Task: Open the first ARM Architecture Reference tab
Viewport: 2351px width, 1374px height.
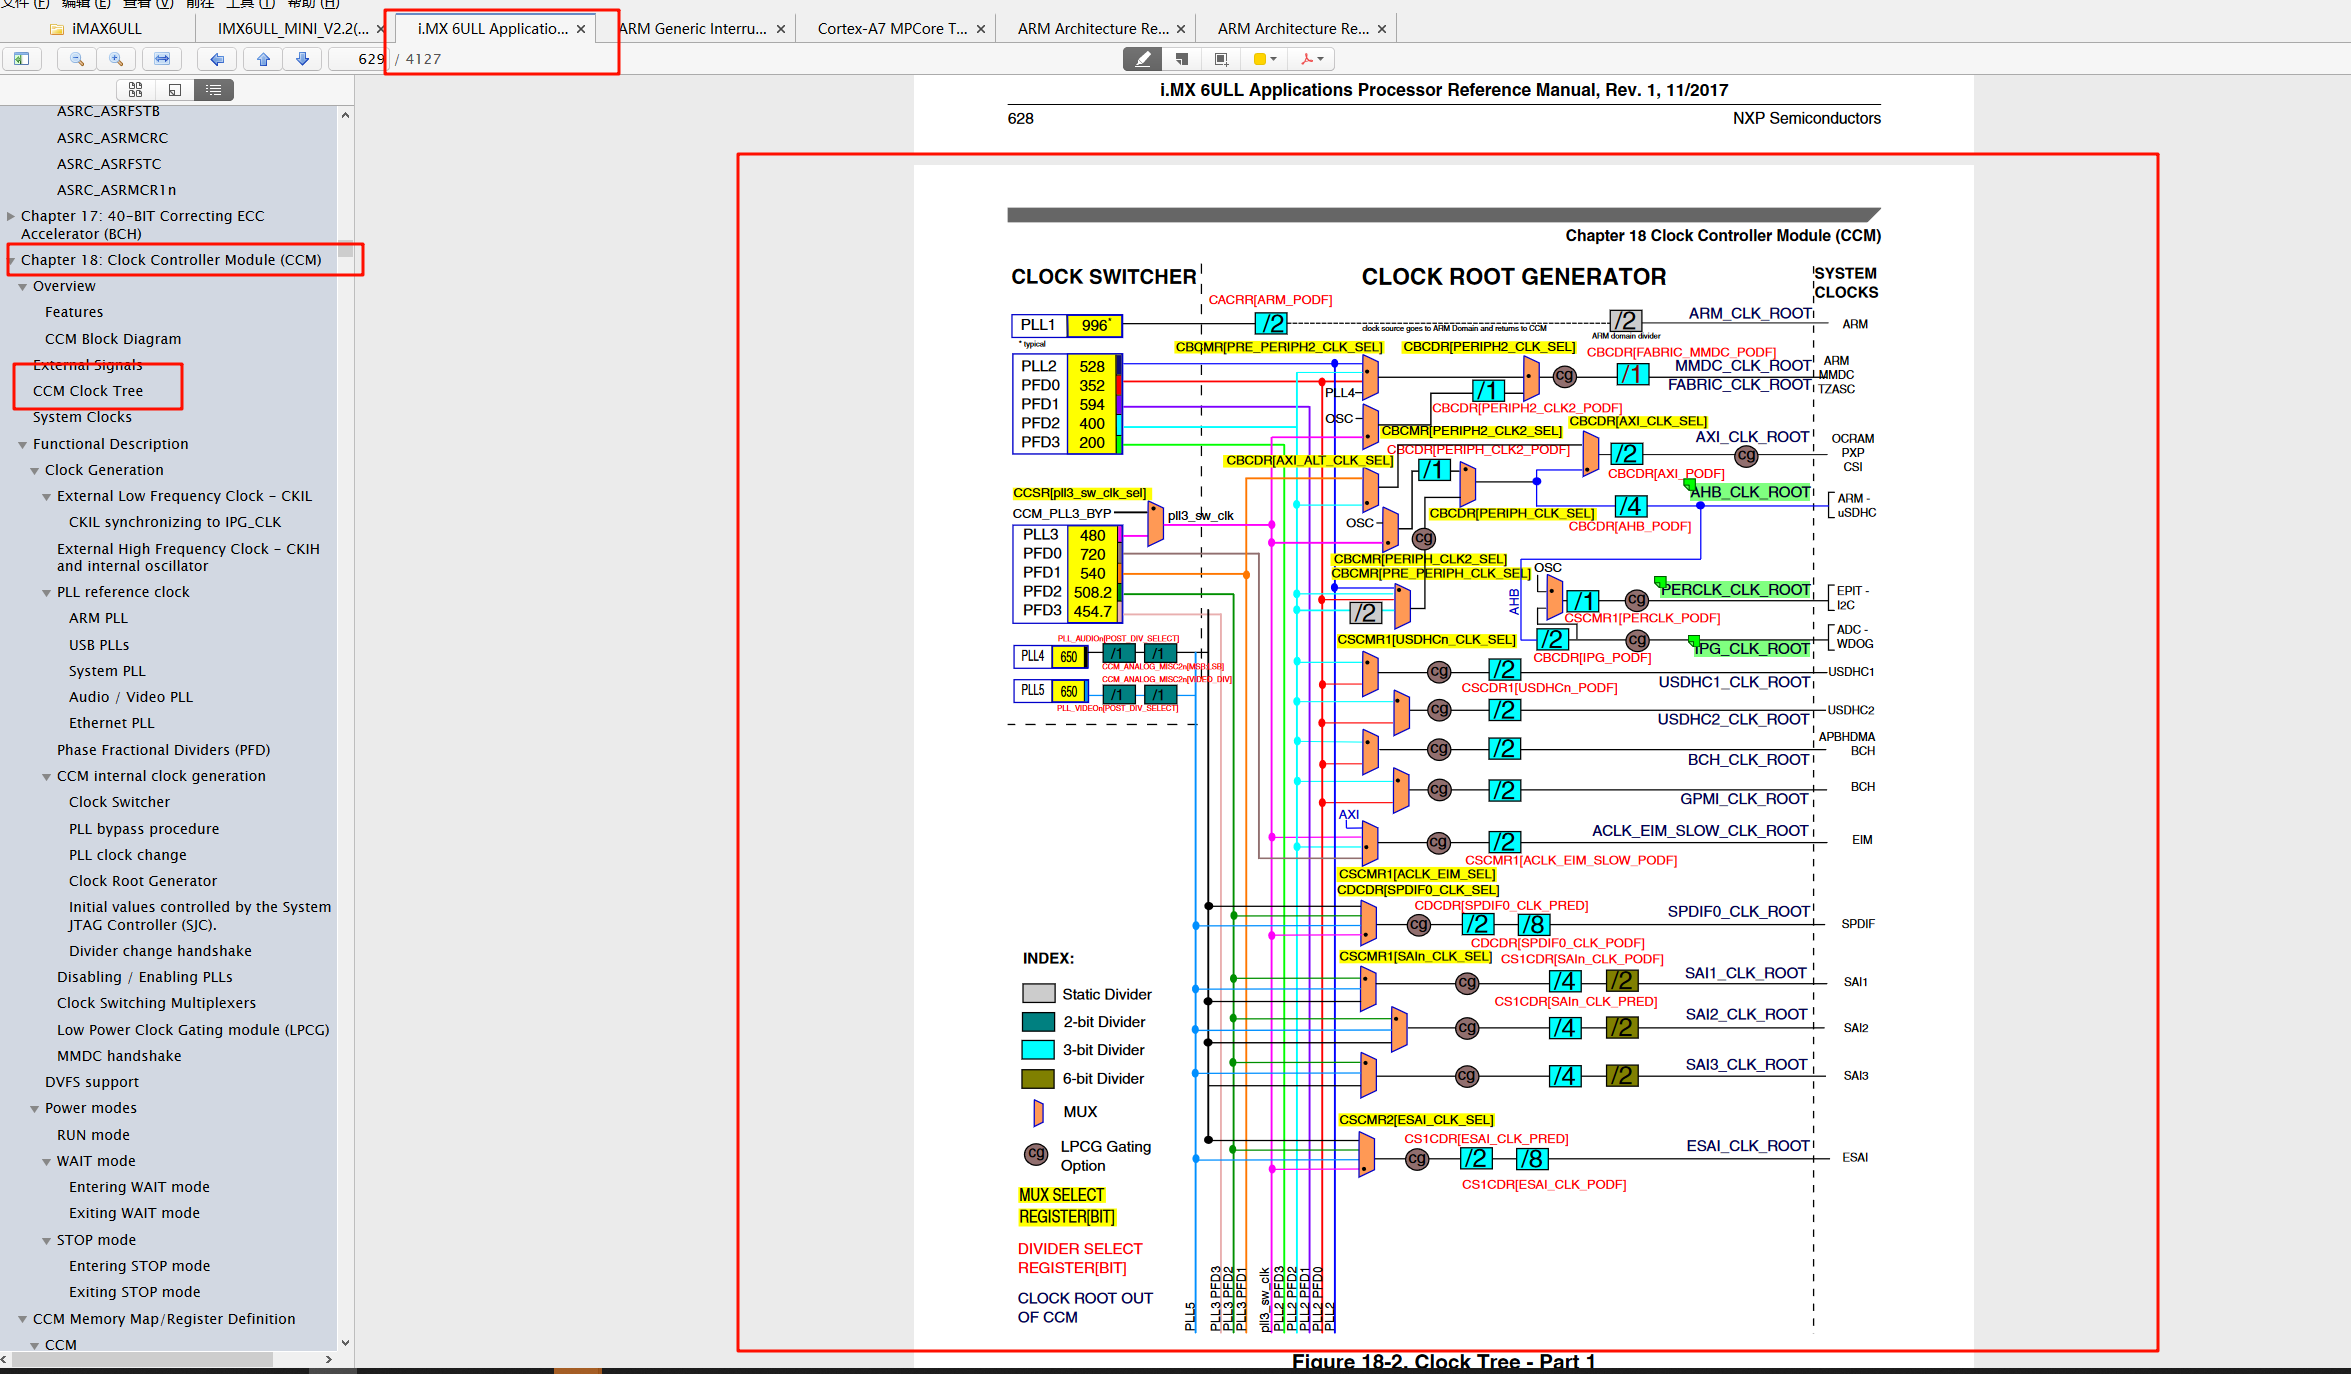Action: [x=1092, y=28]
